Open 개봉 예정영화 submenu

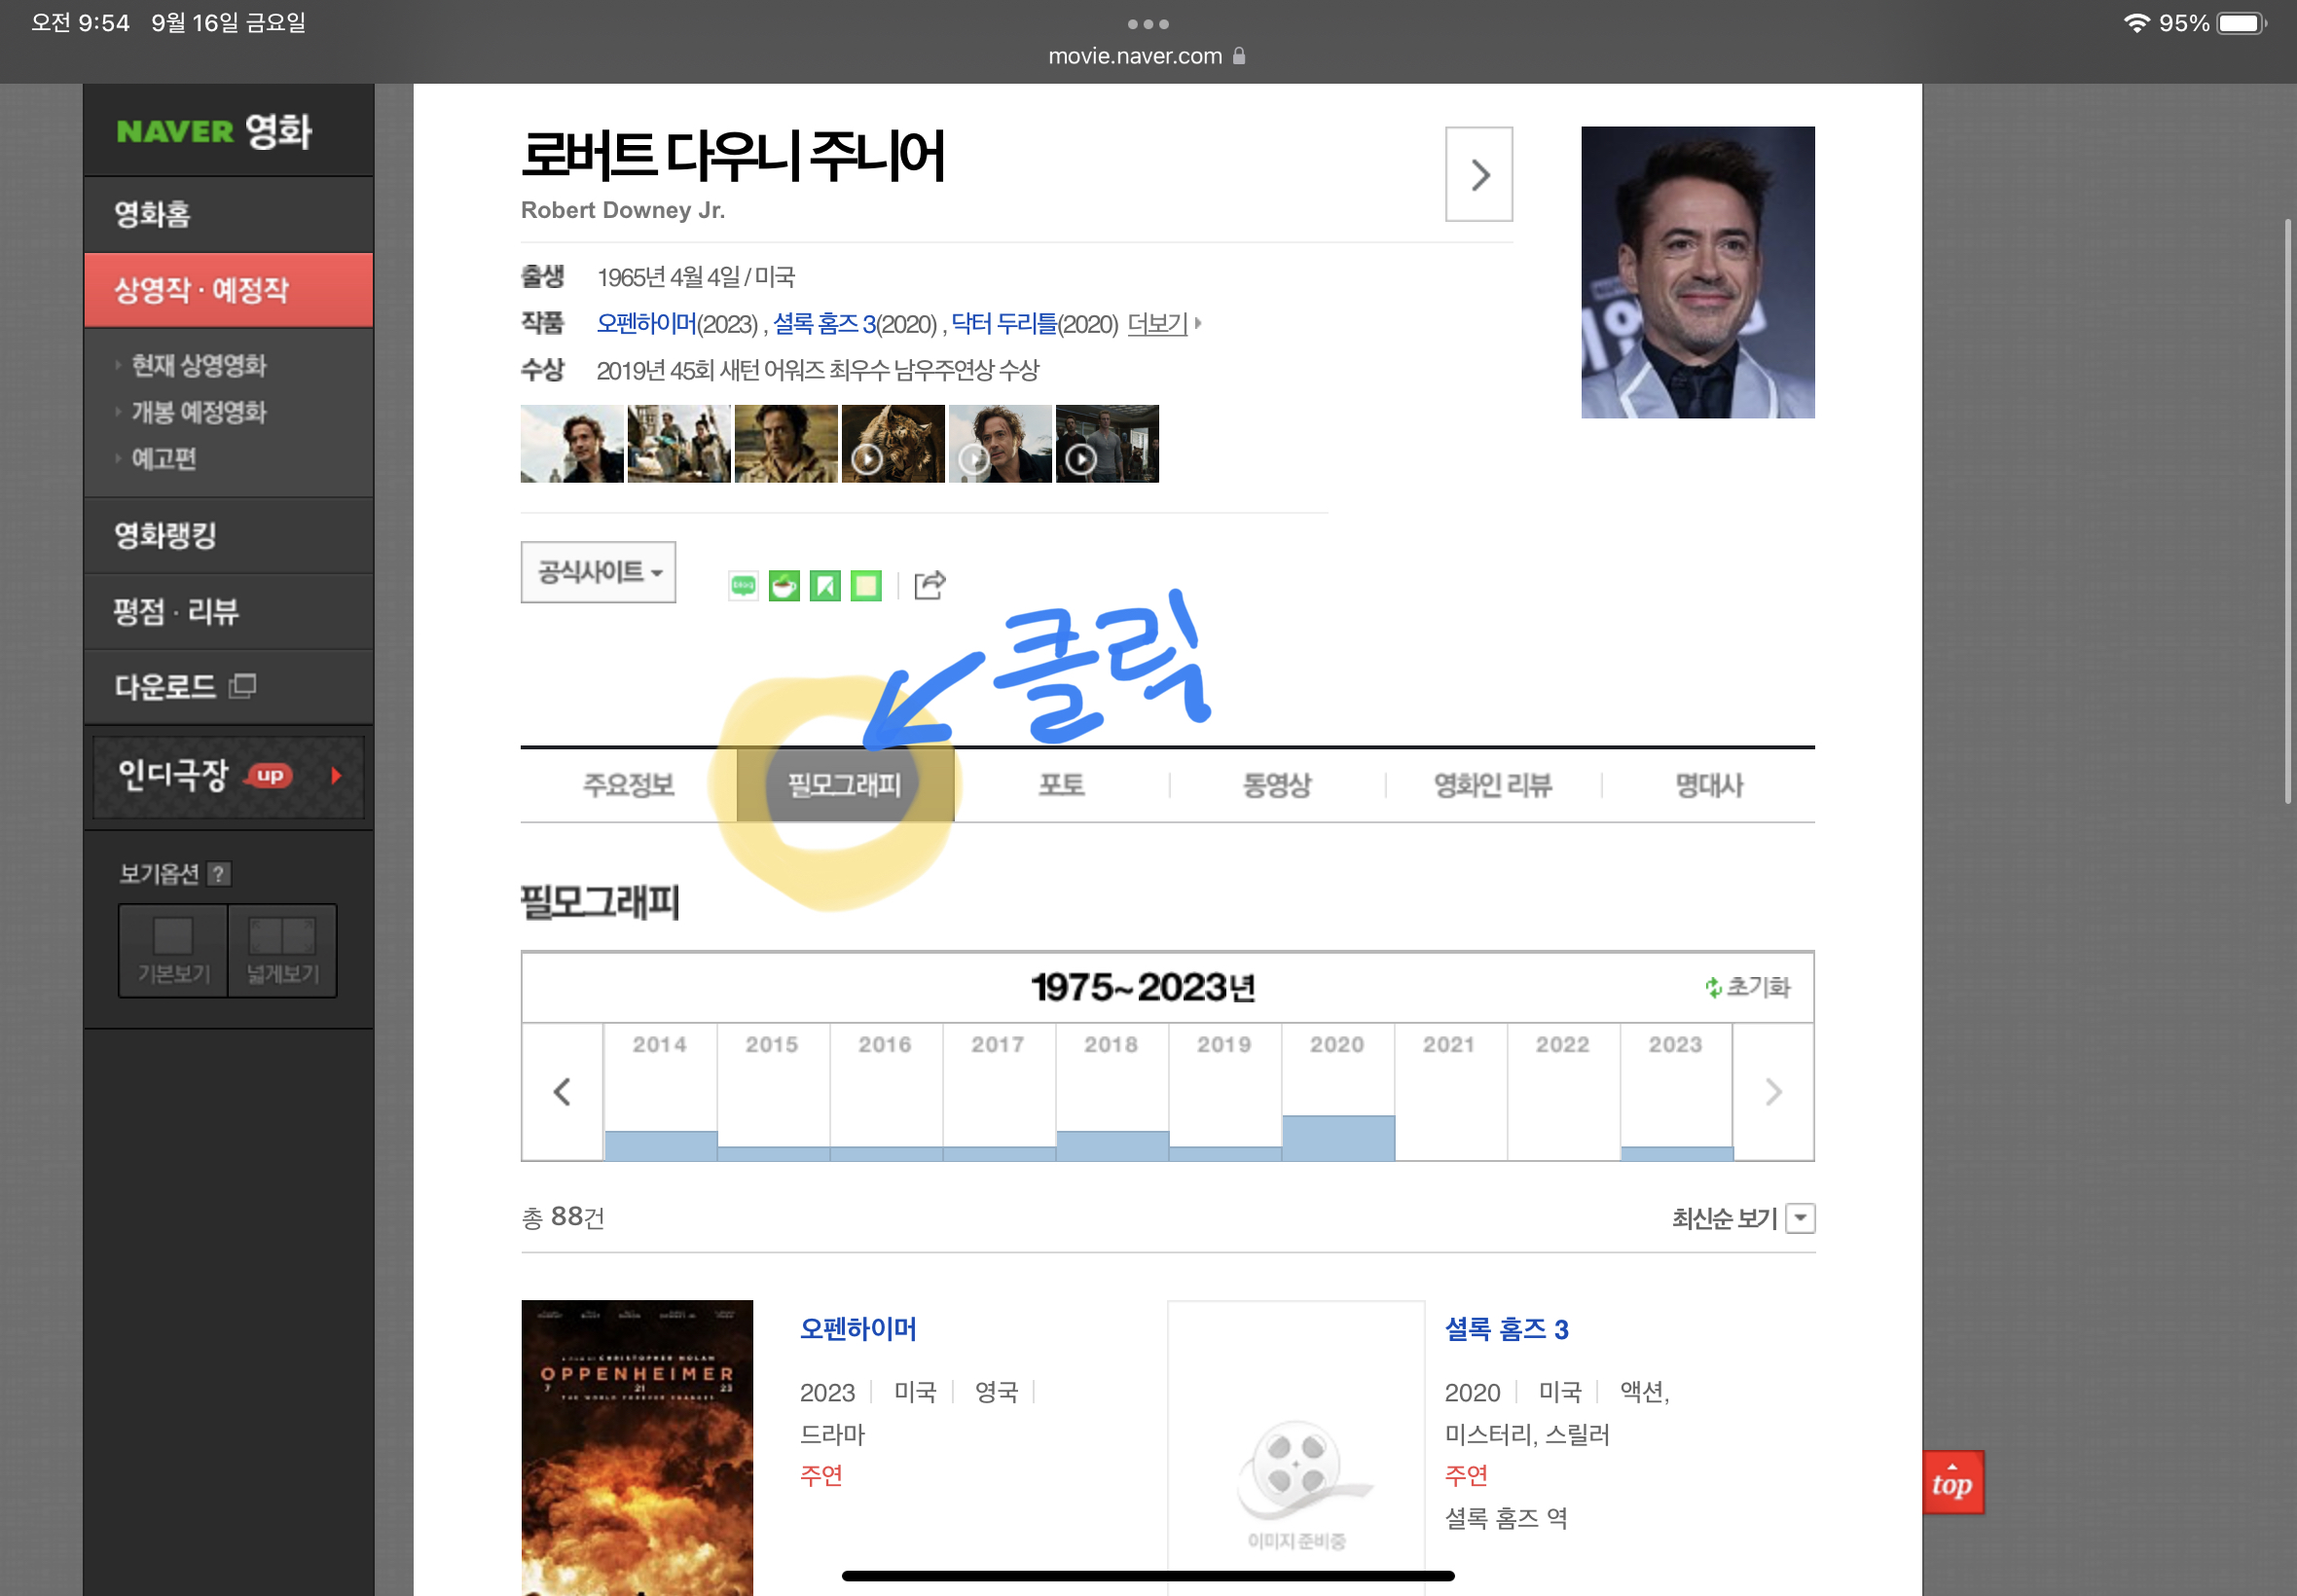[199, 412]
